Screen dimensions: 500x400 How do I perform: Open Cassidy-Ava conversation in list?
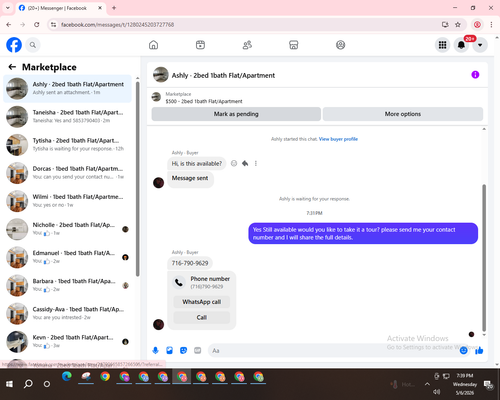point(67,313)
